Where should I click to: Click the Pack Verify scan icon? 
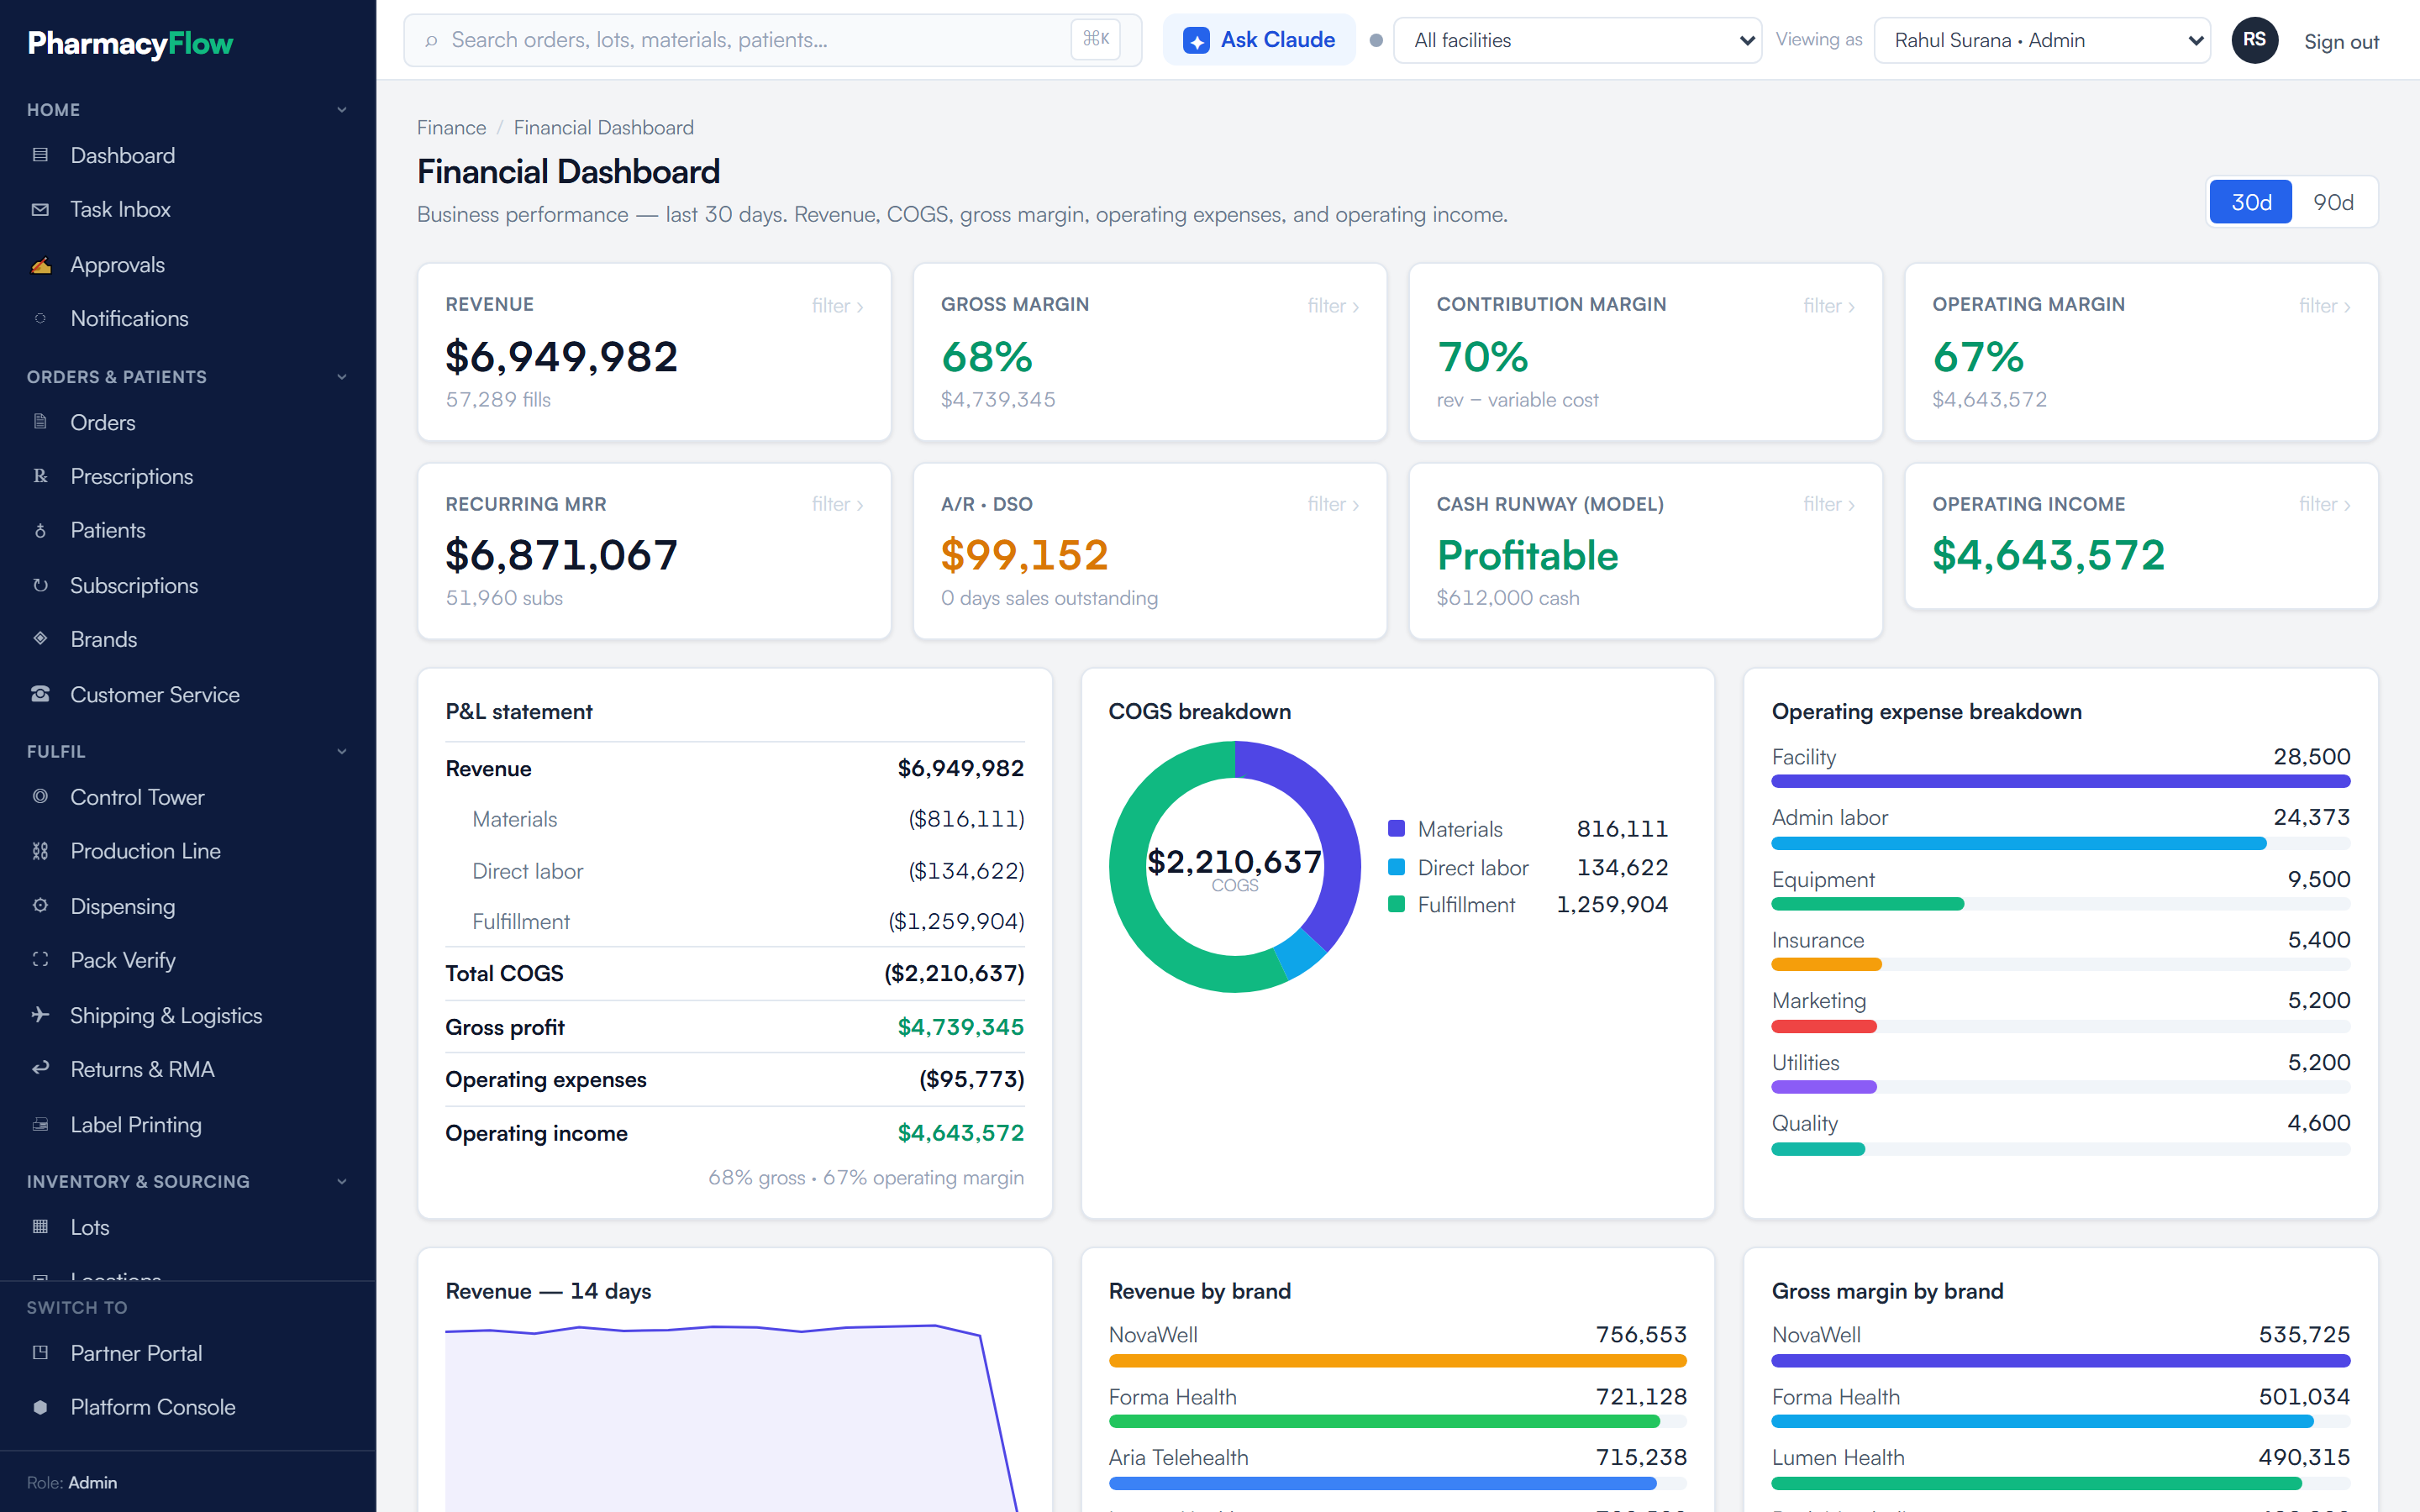tap(40, 960)
